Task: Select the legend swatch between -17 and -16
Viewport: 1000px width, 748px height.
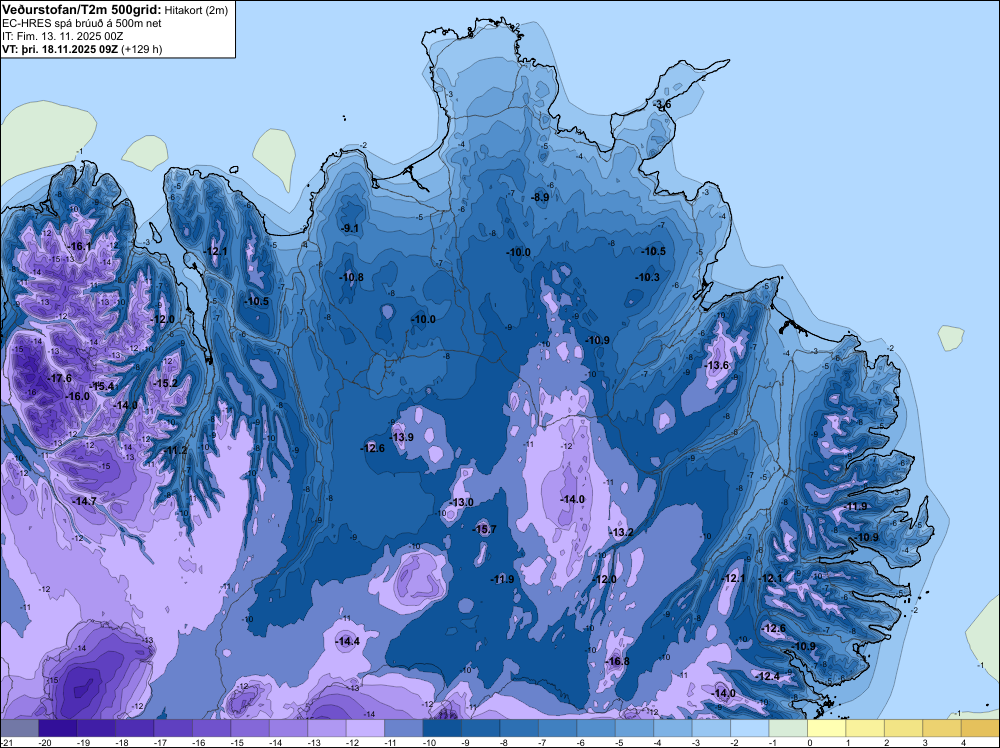Action: (x=173, y=728)
